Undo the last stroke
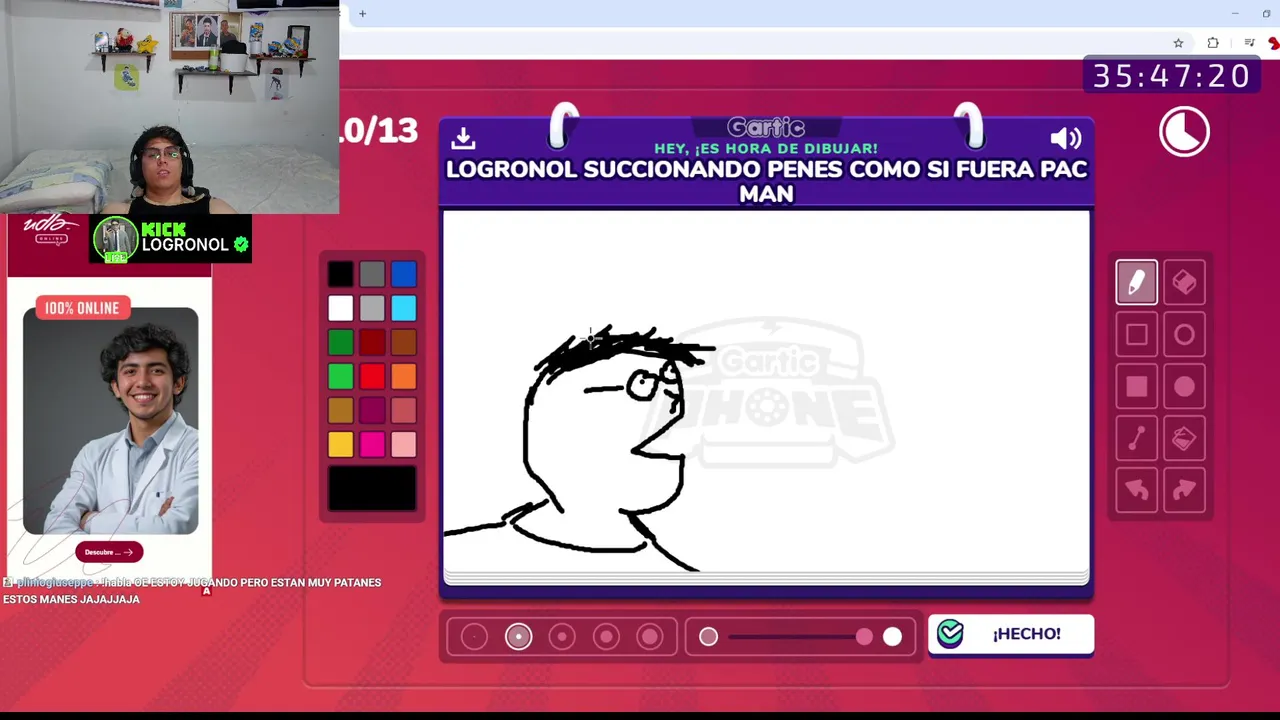Image resolution: width=1280 pixels, height=720 pixels. (x=1136, y=490)
